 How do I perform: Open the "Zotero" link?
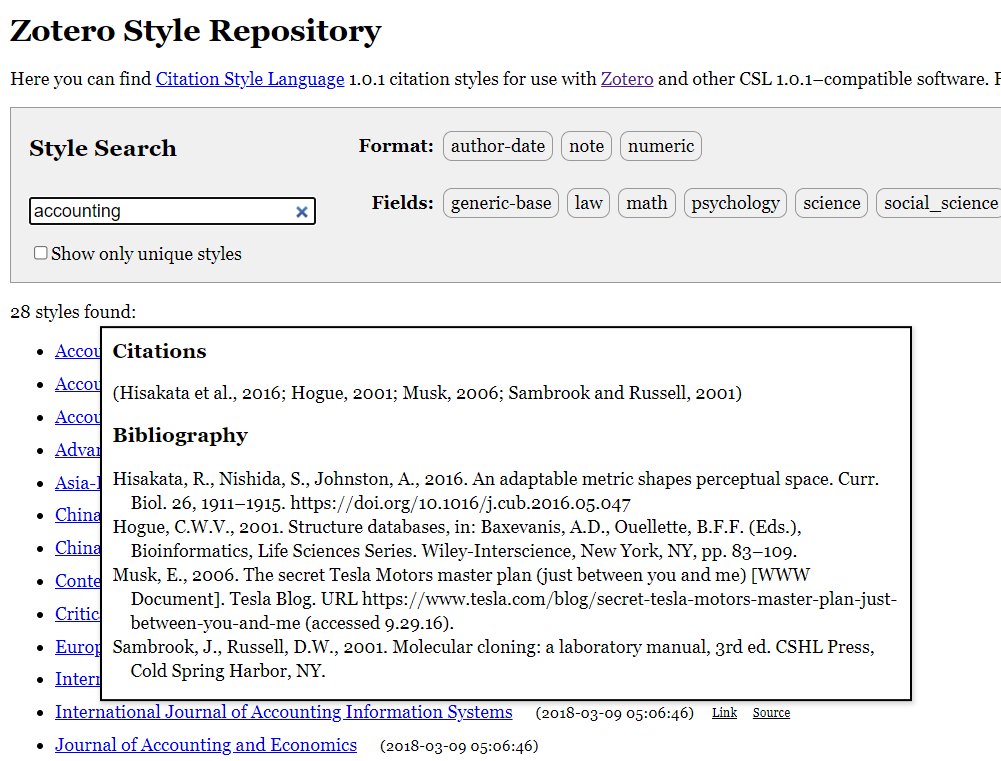pos(627,79)
